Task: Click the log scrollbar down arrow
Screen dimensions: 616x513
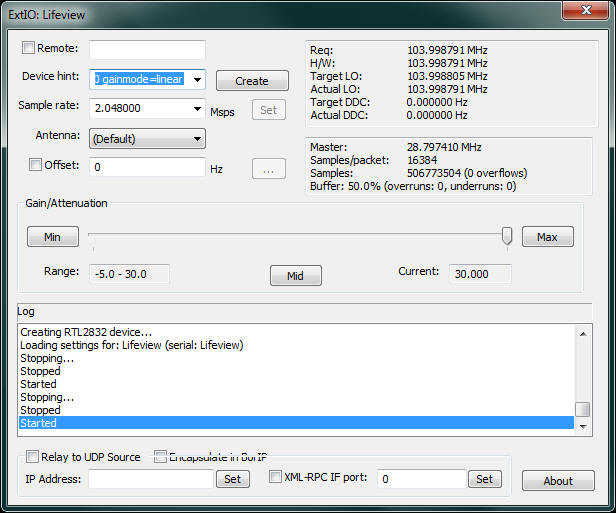Action: (583, 427)
